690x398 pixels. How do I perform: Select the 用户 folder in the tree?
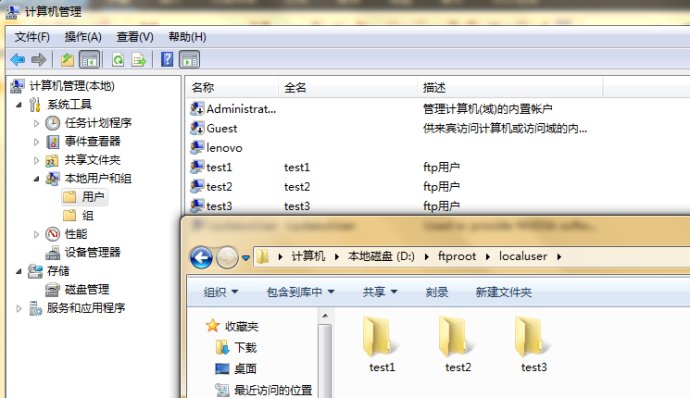(84, 197)
